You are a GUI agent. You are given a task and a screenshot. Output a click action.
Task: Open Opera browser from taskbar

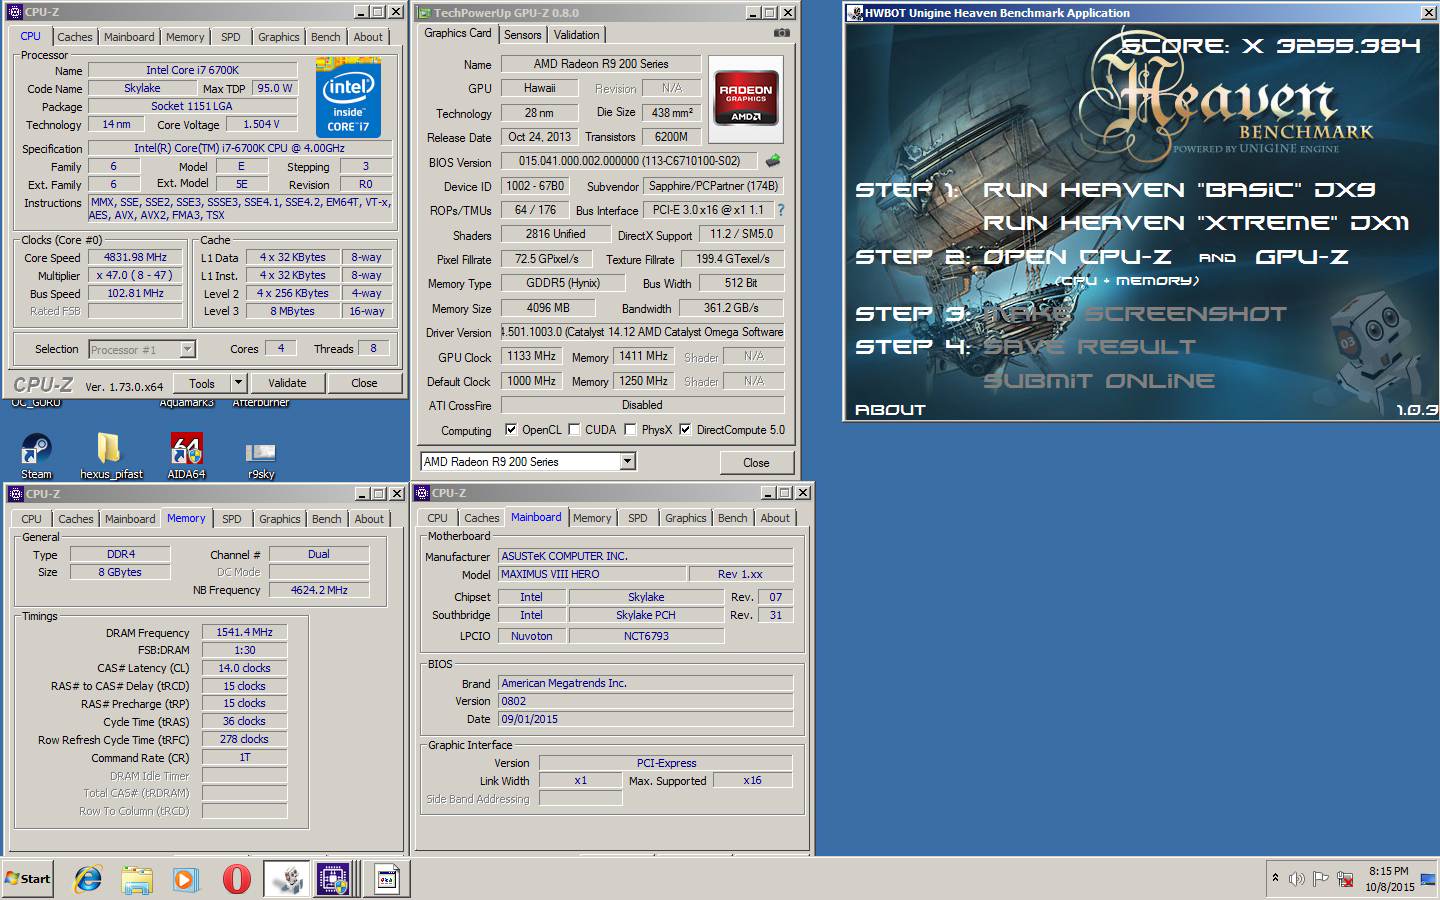(x=236, y=879)
